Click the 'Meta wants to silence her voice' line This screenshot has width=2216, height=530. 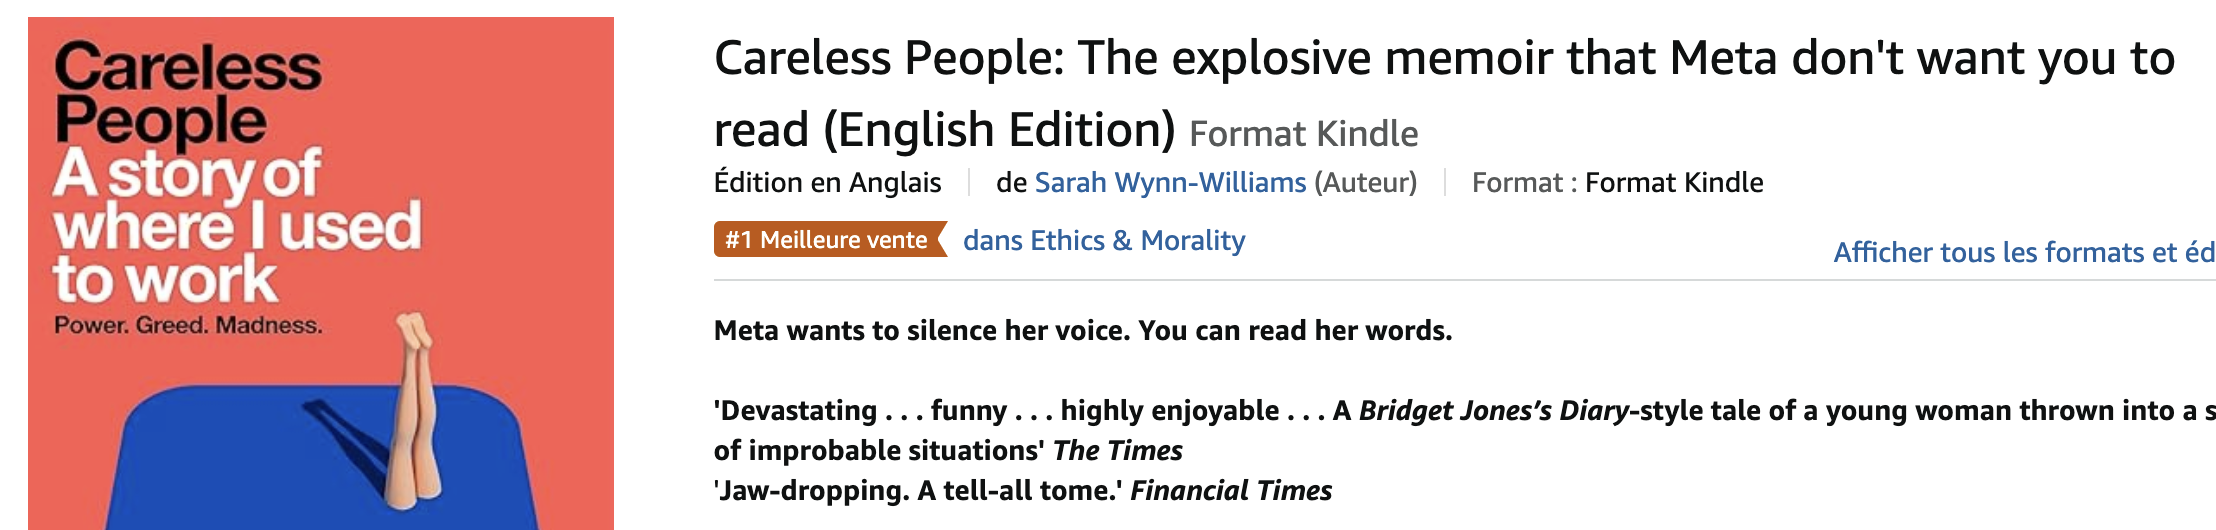point(1082,331)
